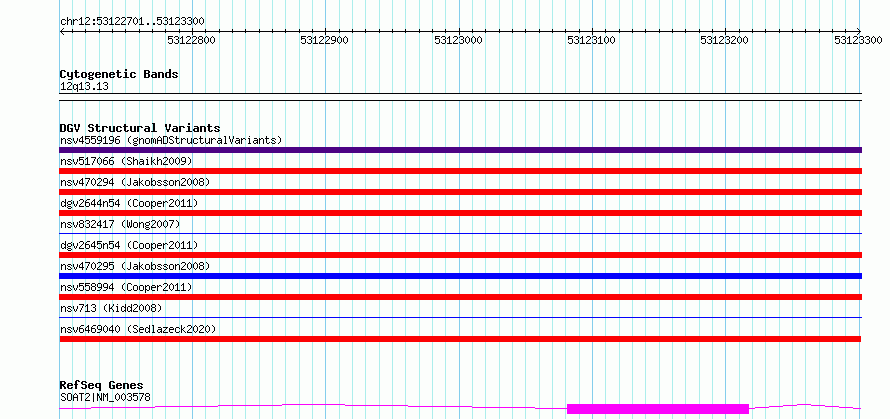Select the nsv517066 Shaikh2009 red bar

(x=460, y=171)
